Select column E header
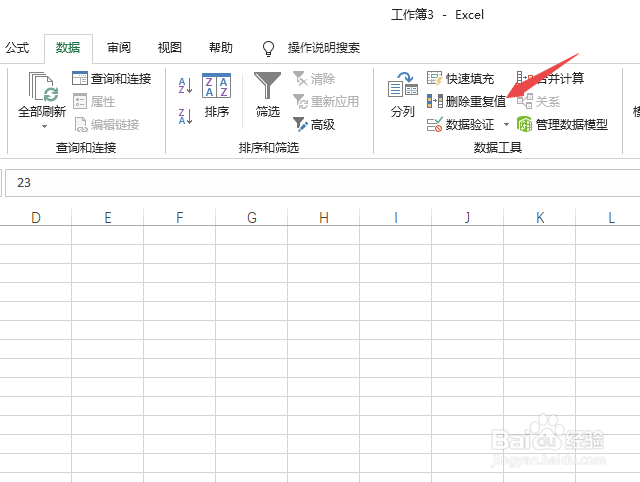This screenshot has width=640, height=482. coord(108,217)
